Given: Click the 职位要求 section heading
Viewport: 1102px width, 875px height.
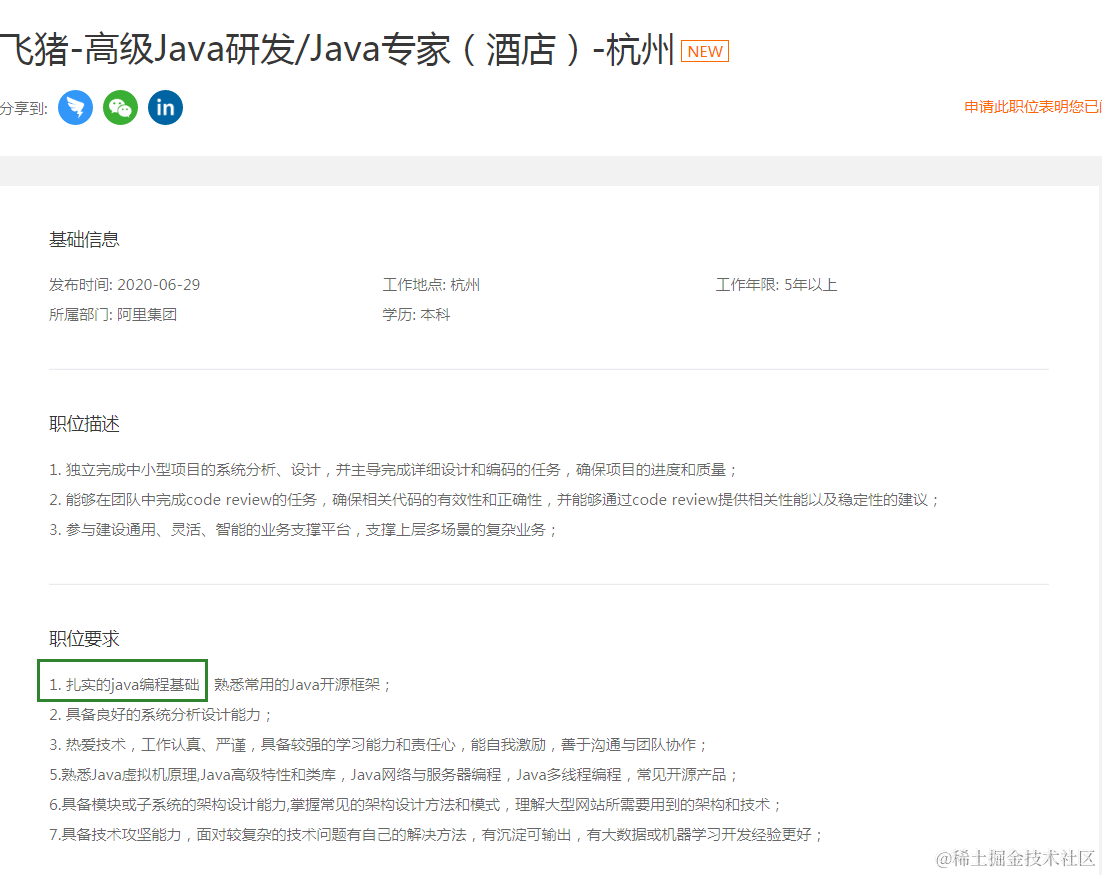Looking at the screenshot, I should coord(84,638).
